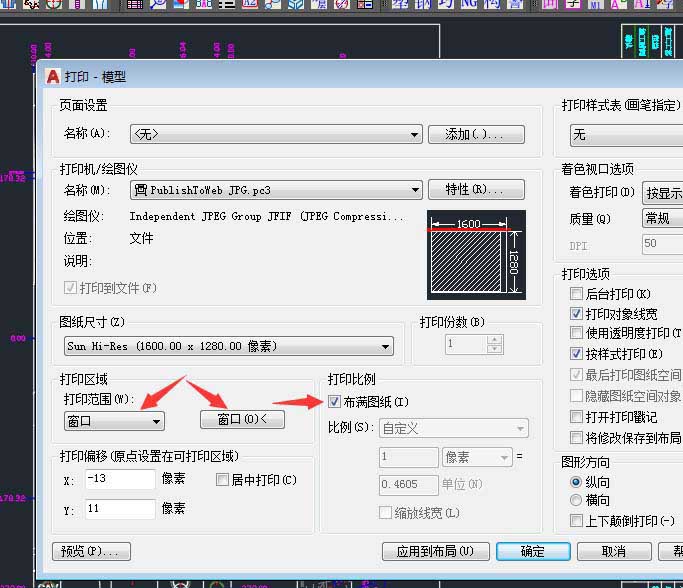Image resolution: width=683 pixels, height=588 pixels.
Task: Toggle the 打印到文件 checkbox
Action: click(x=70, y=288)
